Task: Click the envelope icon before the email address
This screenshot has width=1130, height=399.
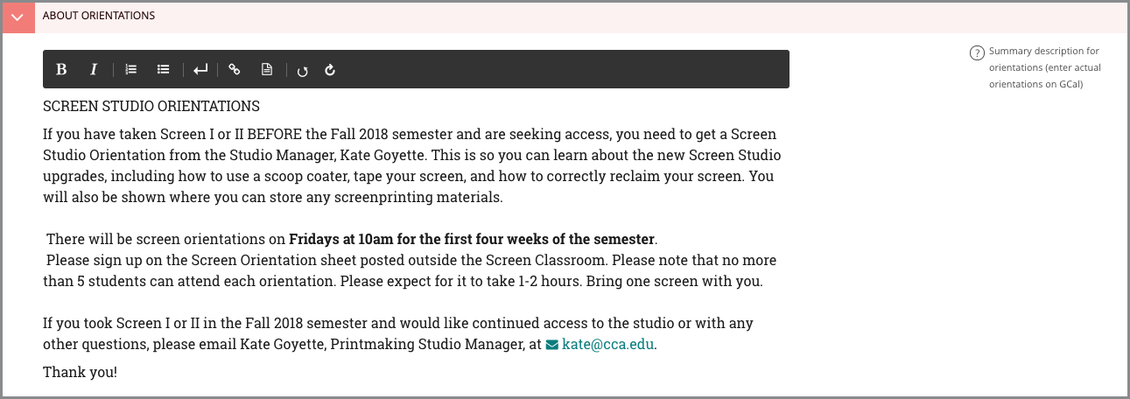Action: (x=552, y=345)
